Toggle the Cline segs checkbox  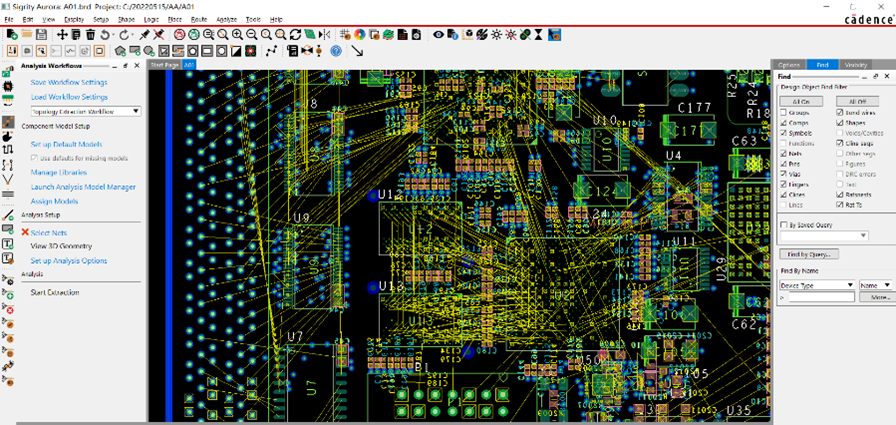point(839,143)
